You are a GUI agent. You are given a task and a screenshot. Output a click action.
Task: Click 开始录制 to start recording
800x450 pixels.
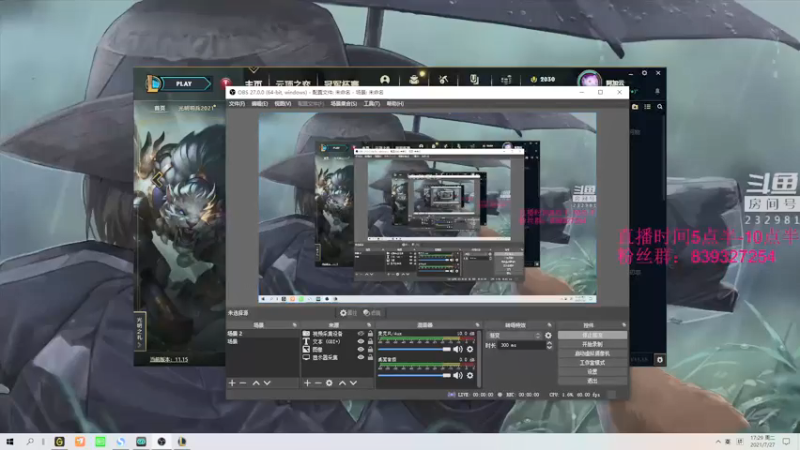pos(592,344)
